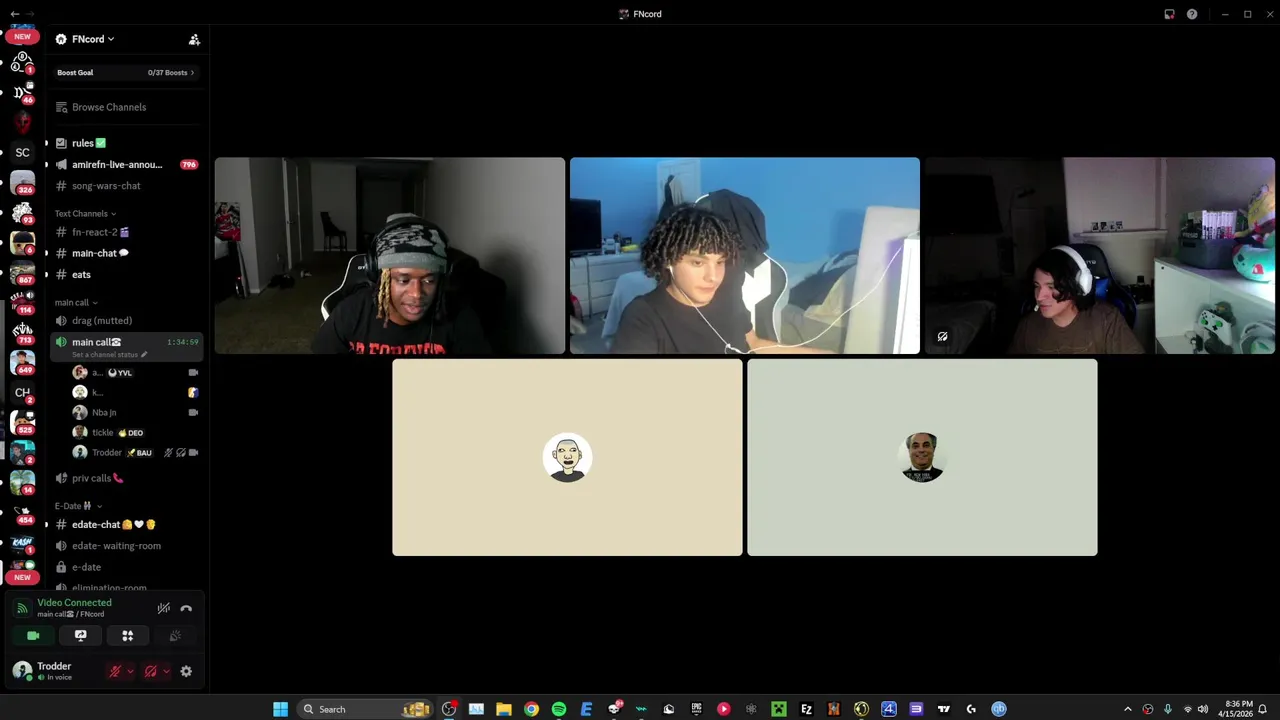Toggle microphone mute button
The width and height of the screenshot is (1280, 720).
click(115, 672)
